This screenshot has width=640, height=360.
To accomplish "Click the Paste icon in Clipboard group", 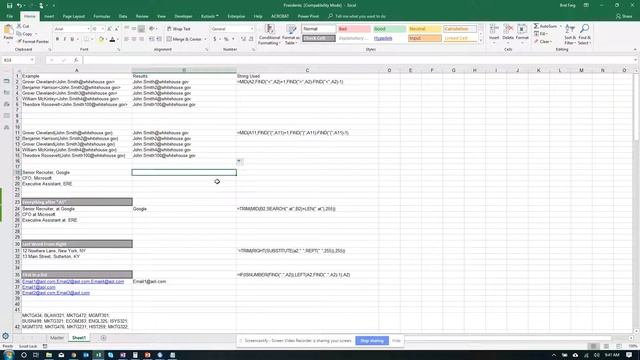I will pos(8,30).
